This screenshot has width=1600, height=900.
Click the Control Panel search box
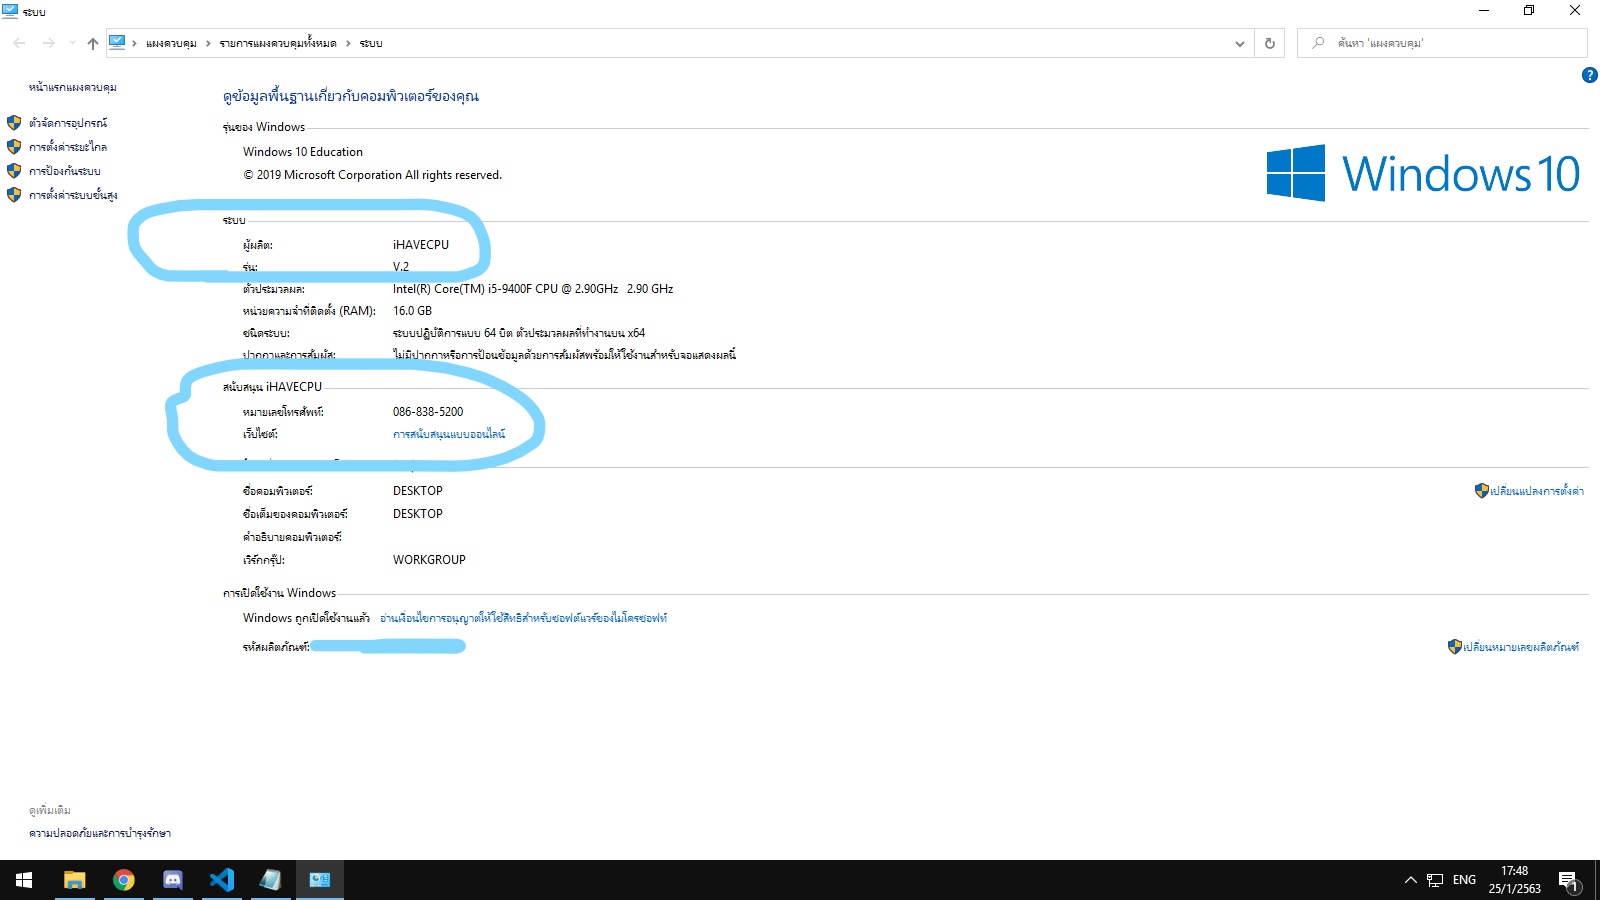1442,43
